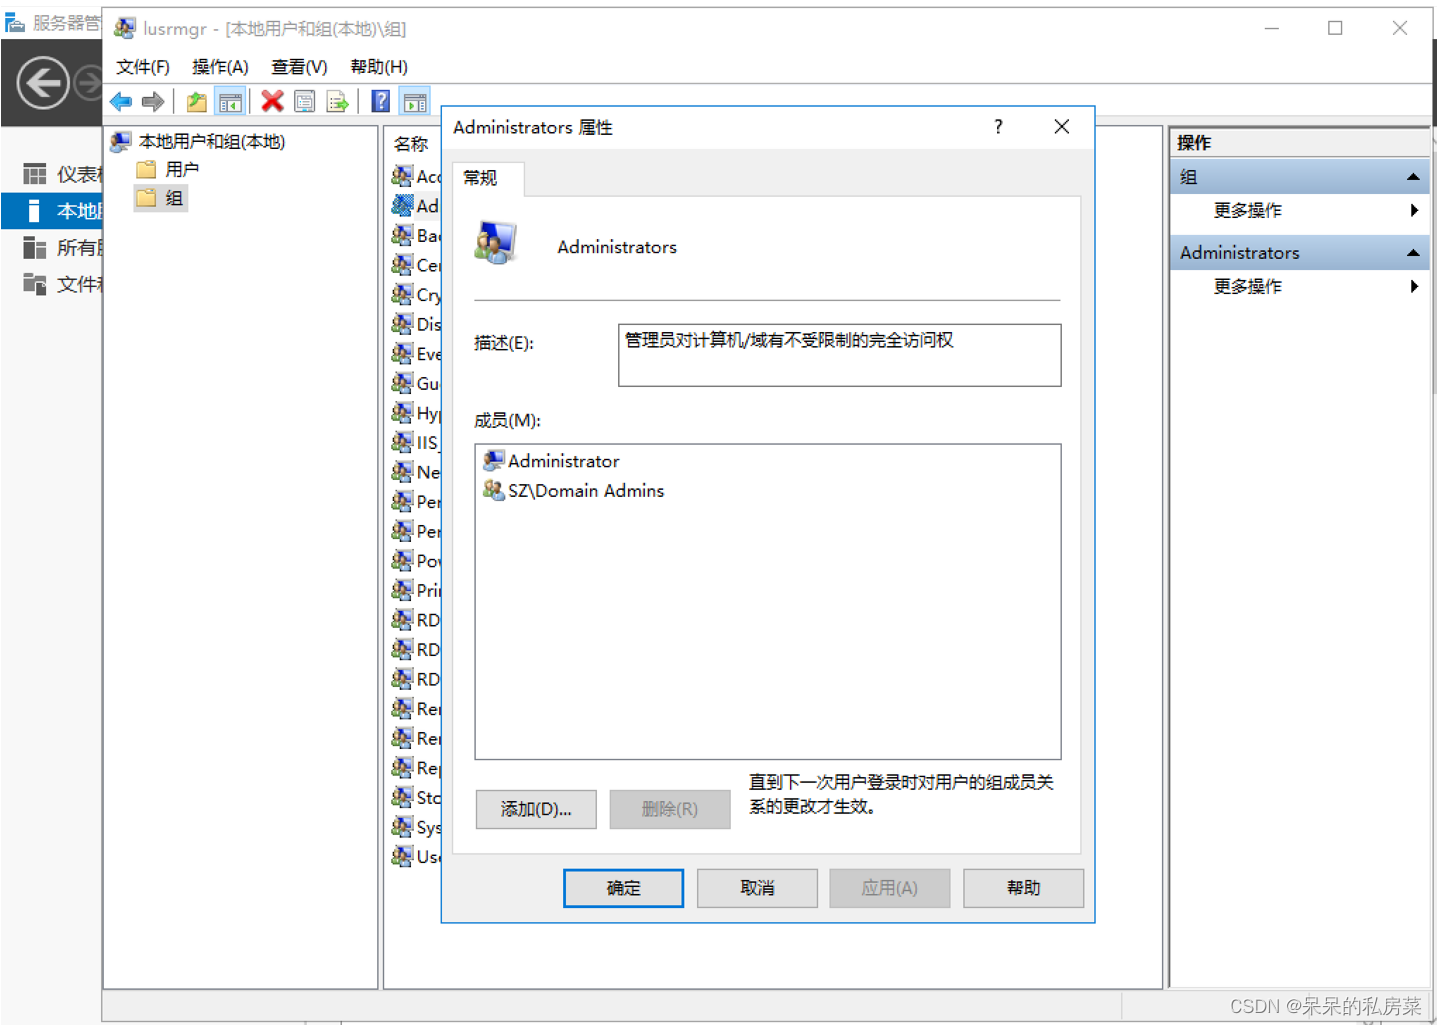Select Administrator in members list
The width and height of the screenshot is (1437, 1025).
(x=552, y=461)
